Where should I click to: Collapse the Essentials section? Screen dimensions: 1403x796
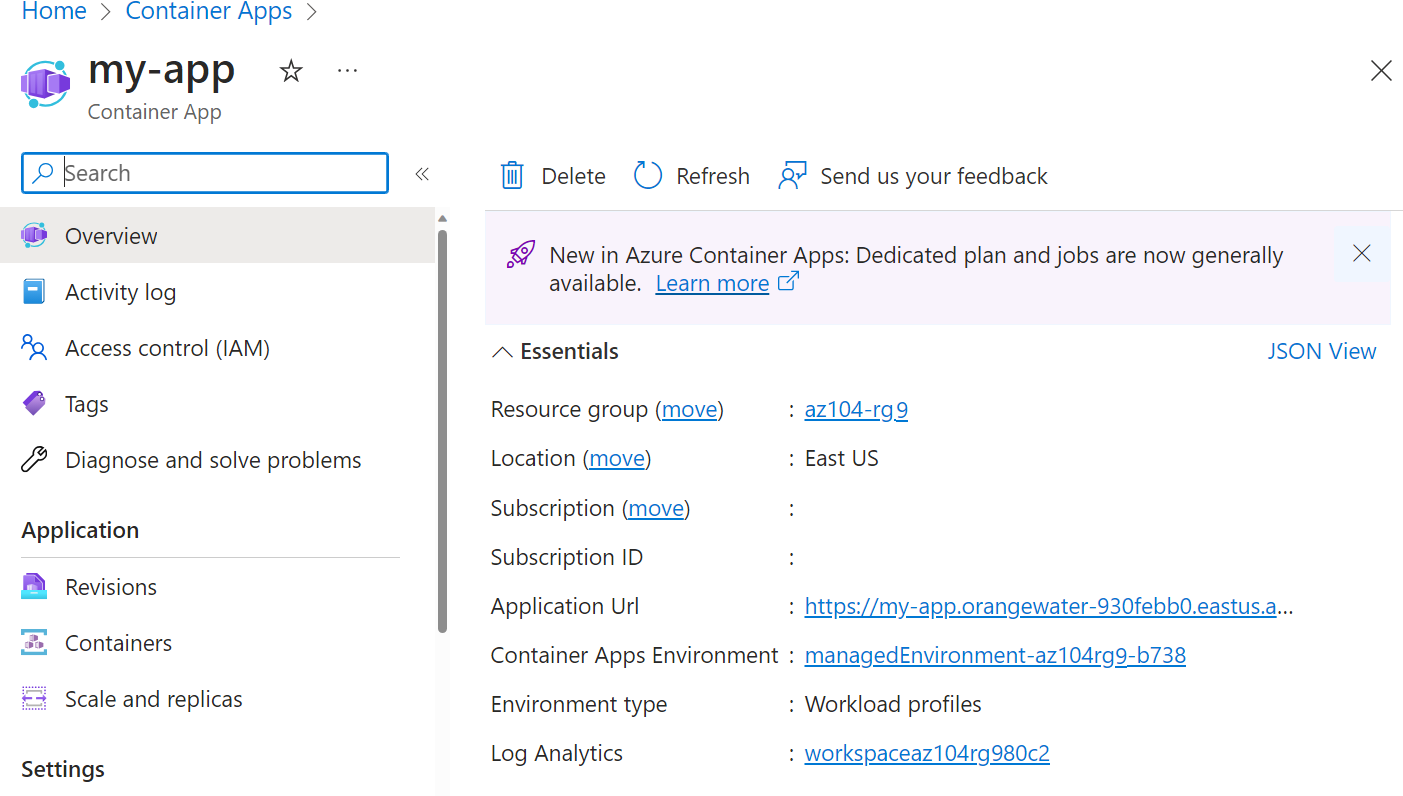(502, 351)
